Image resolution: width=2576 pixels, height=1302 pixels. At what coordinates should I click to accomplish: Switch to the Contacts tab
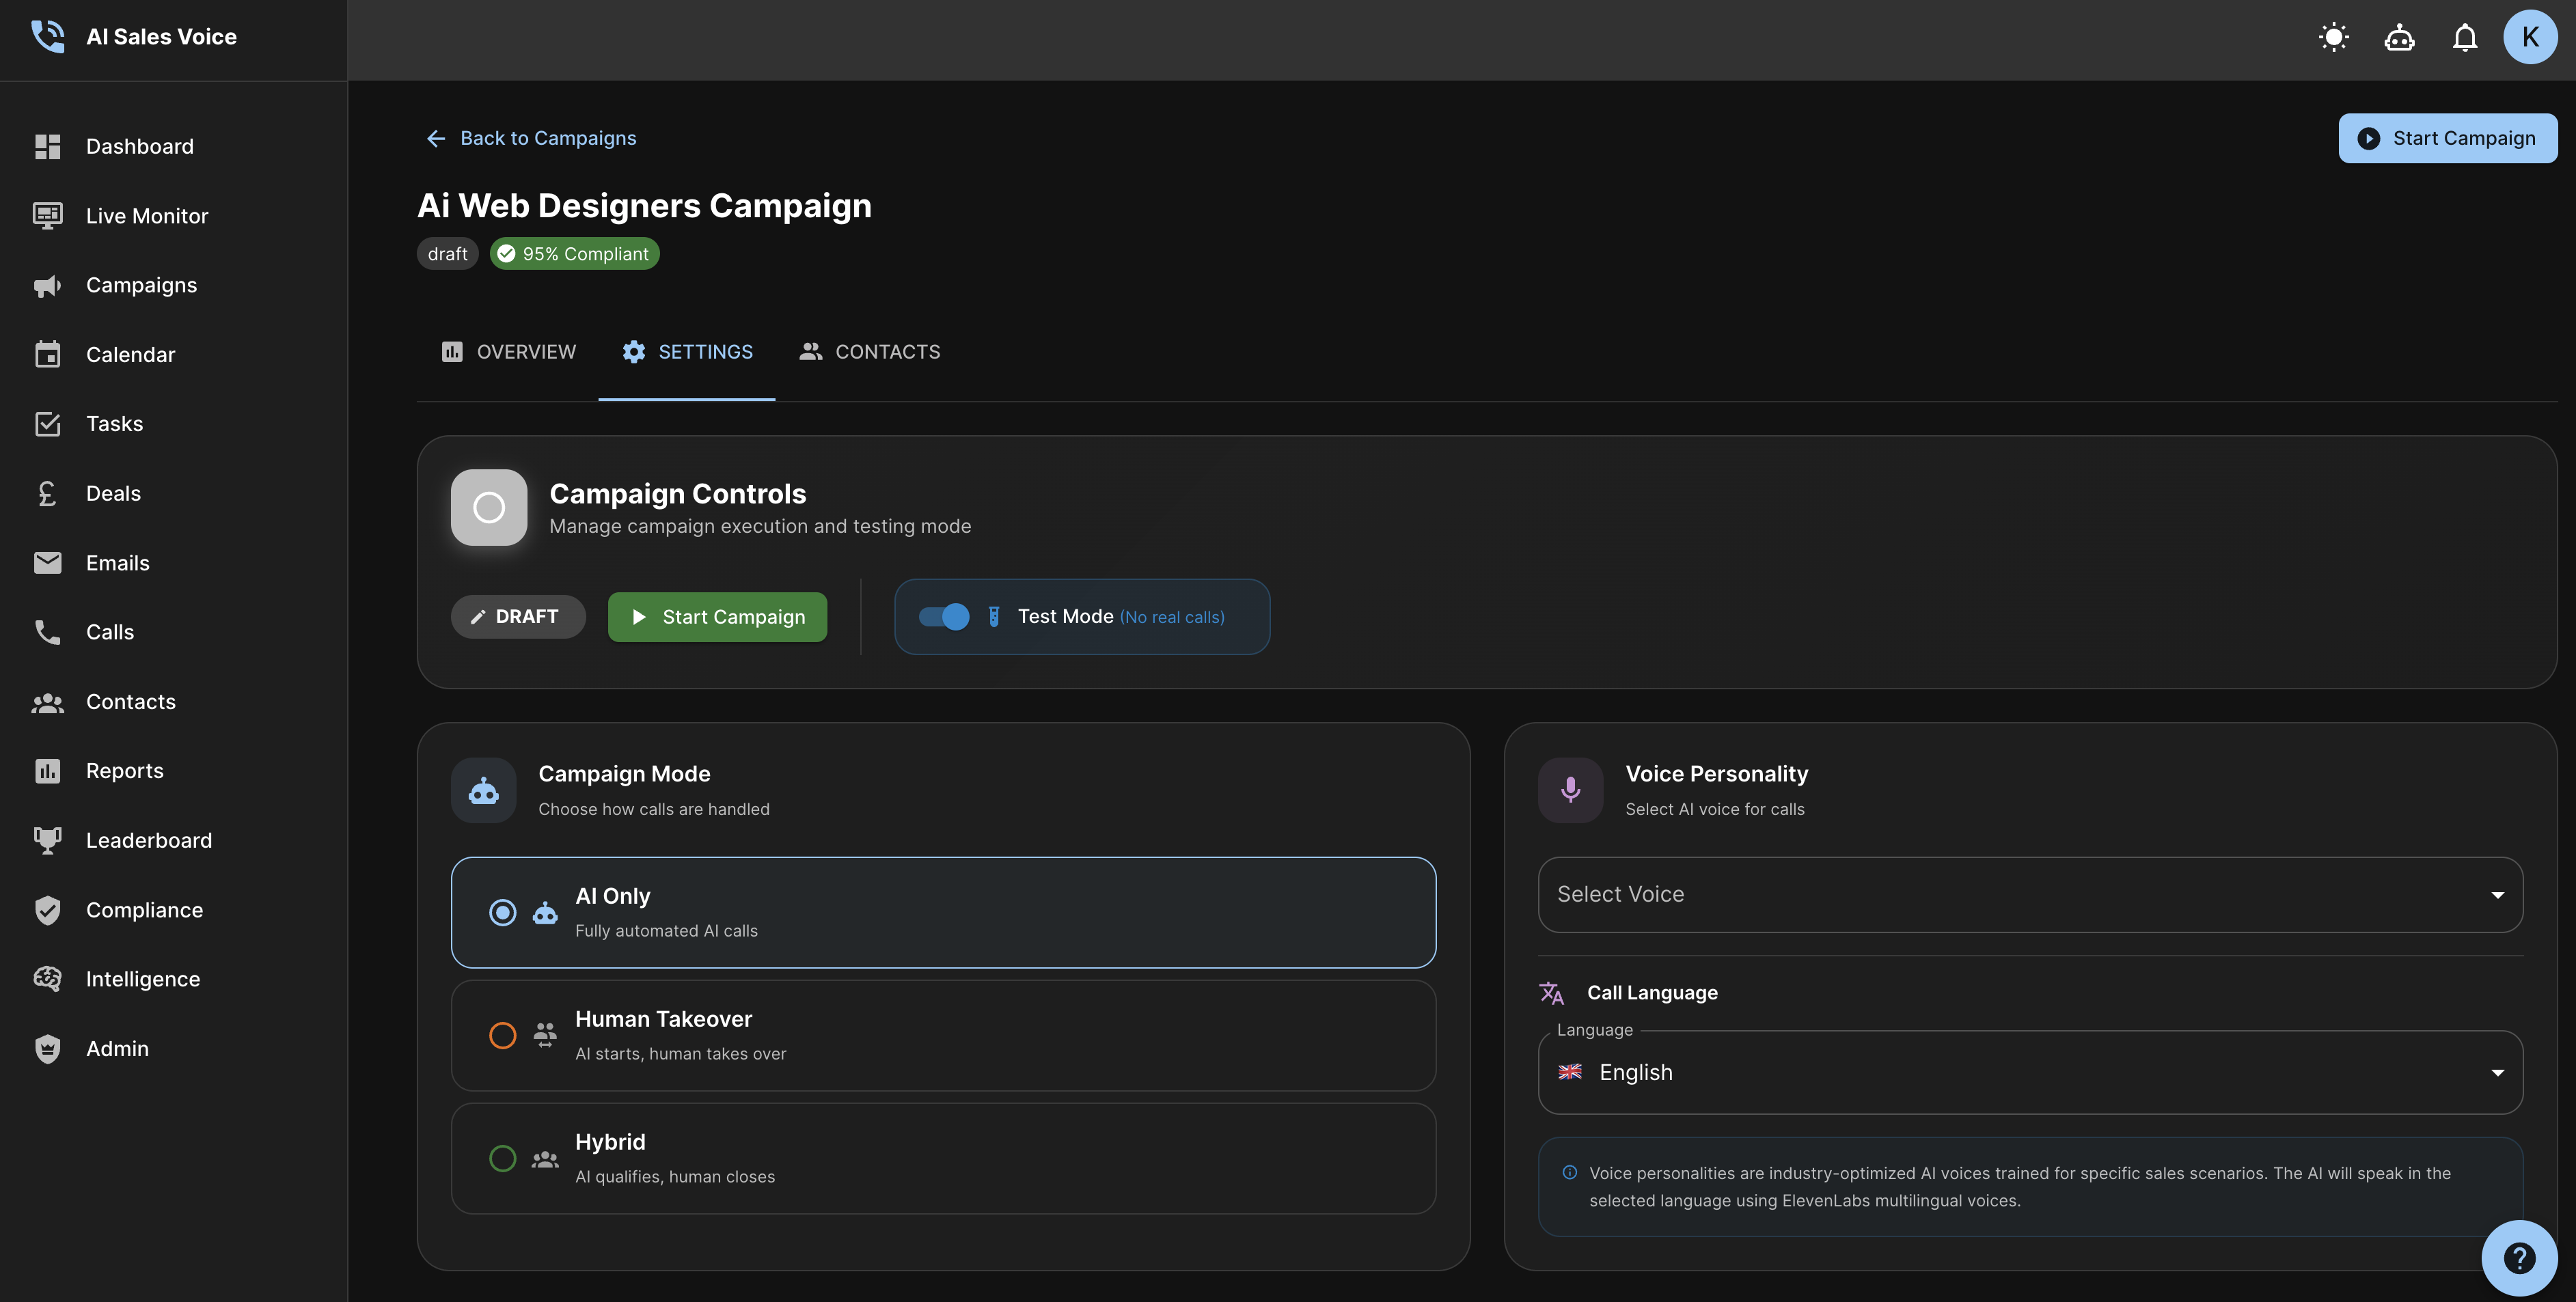coord(869,351)
